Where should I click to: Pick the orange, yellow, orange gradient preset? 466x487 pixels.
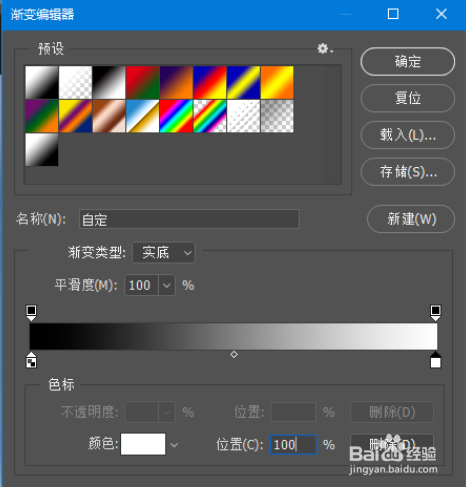pyautogui.click(x=277, y=82)
